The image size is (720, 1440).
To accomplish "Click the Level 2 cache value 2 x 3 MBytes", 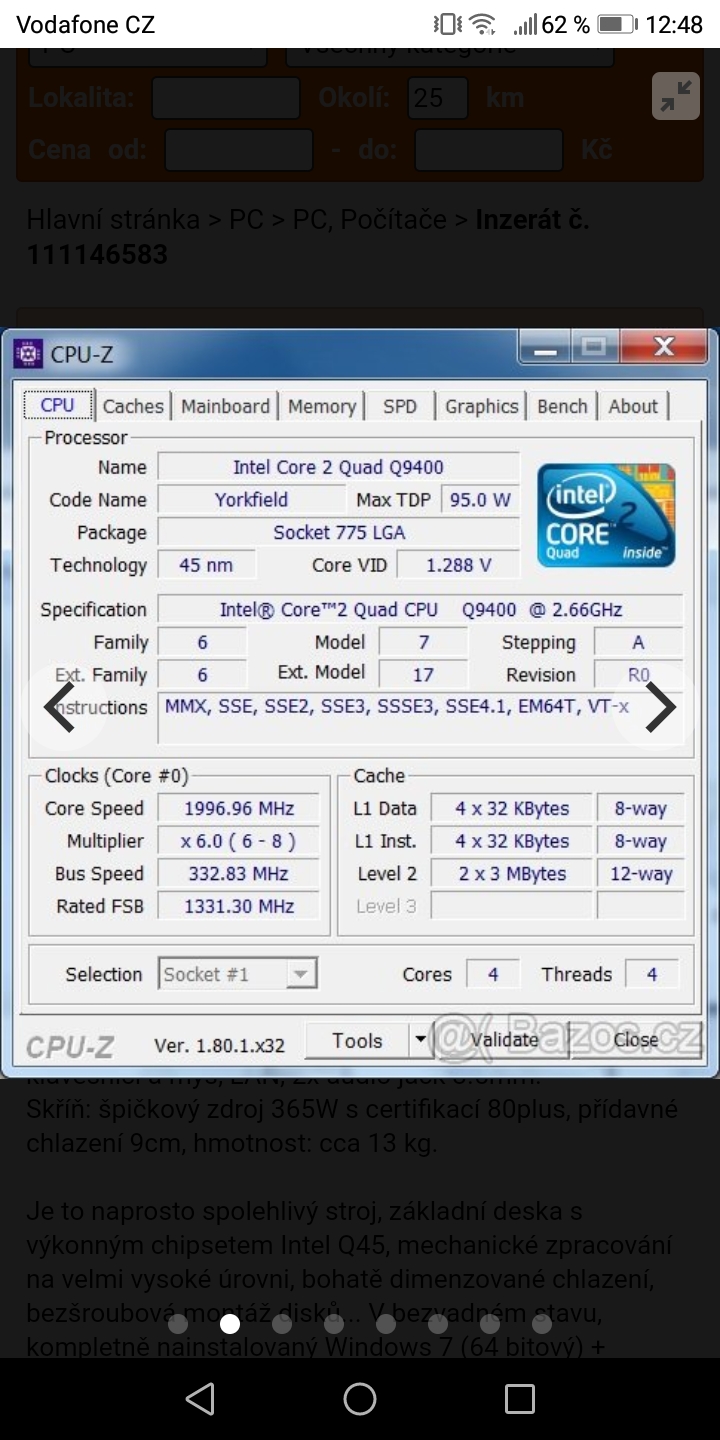I will 512,873.
